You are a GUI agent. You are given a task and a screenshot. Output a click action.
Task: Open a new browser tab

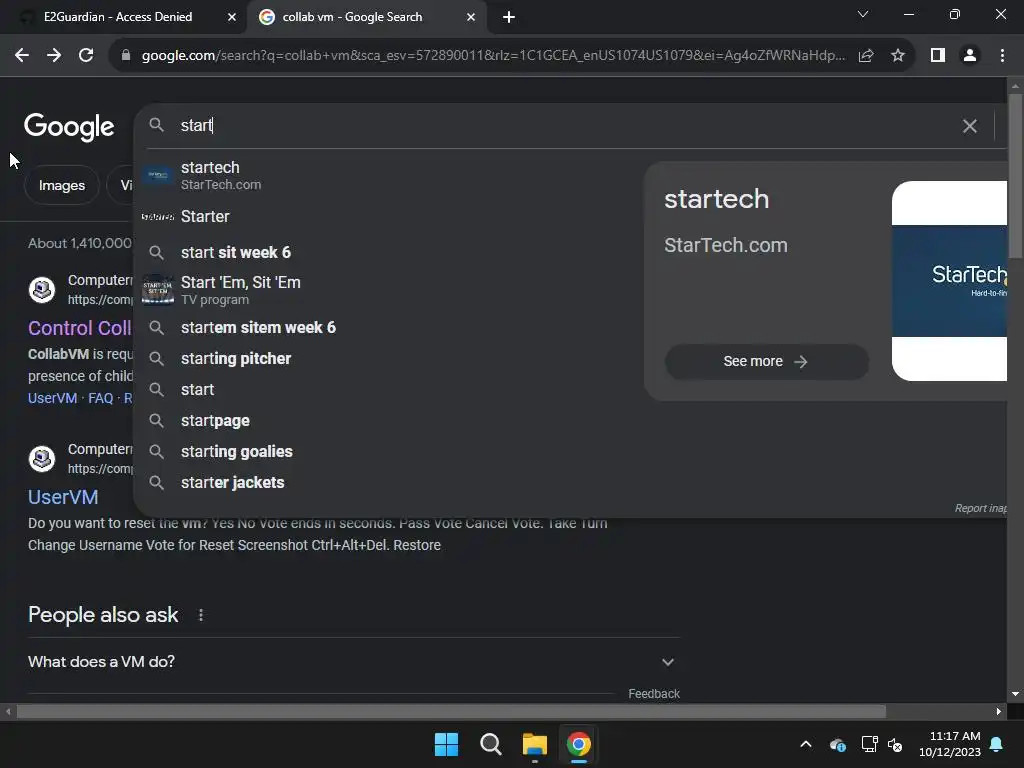(x=509, y=17)
